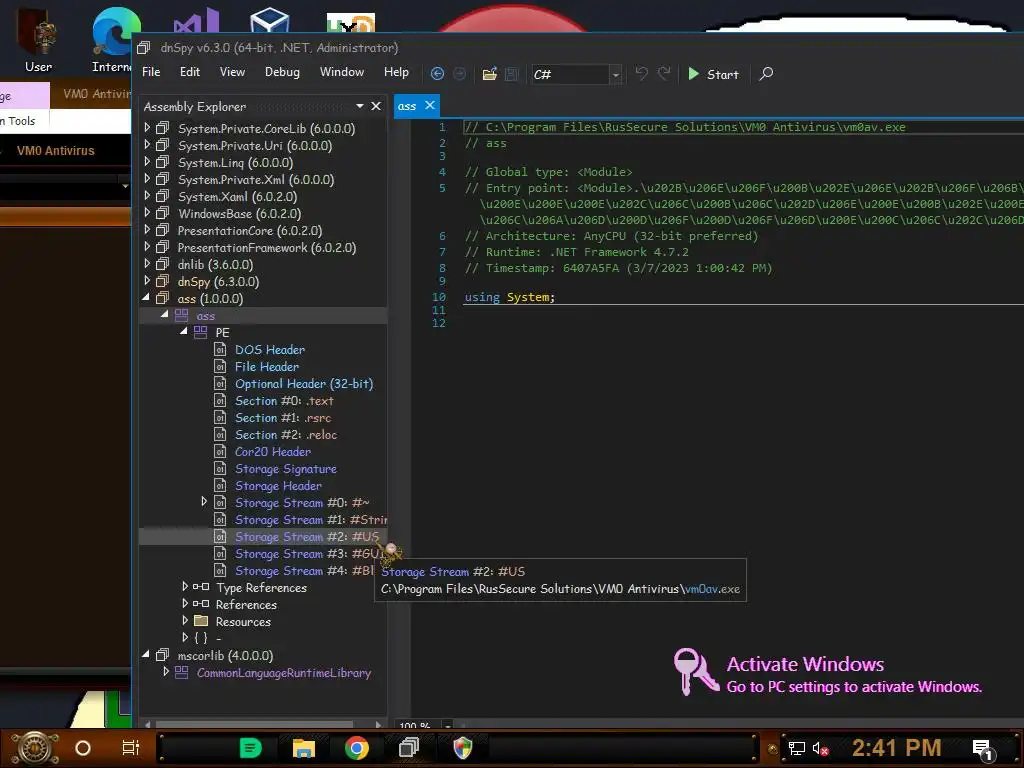Select Section #0: .text item

(x=284, y=400)
